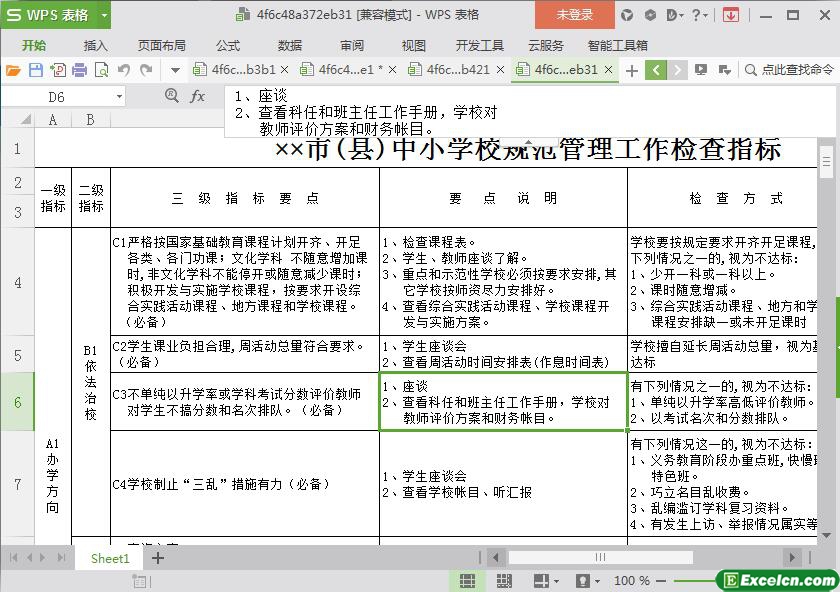Image resolution: width=840 pixels, height=592 pixels.
Task: Click the zoom out minus on zoom slider
Action: (x=662, y=581)
